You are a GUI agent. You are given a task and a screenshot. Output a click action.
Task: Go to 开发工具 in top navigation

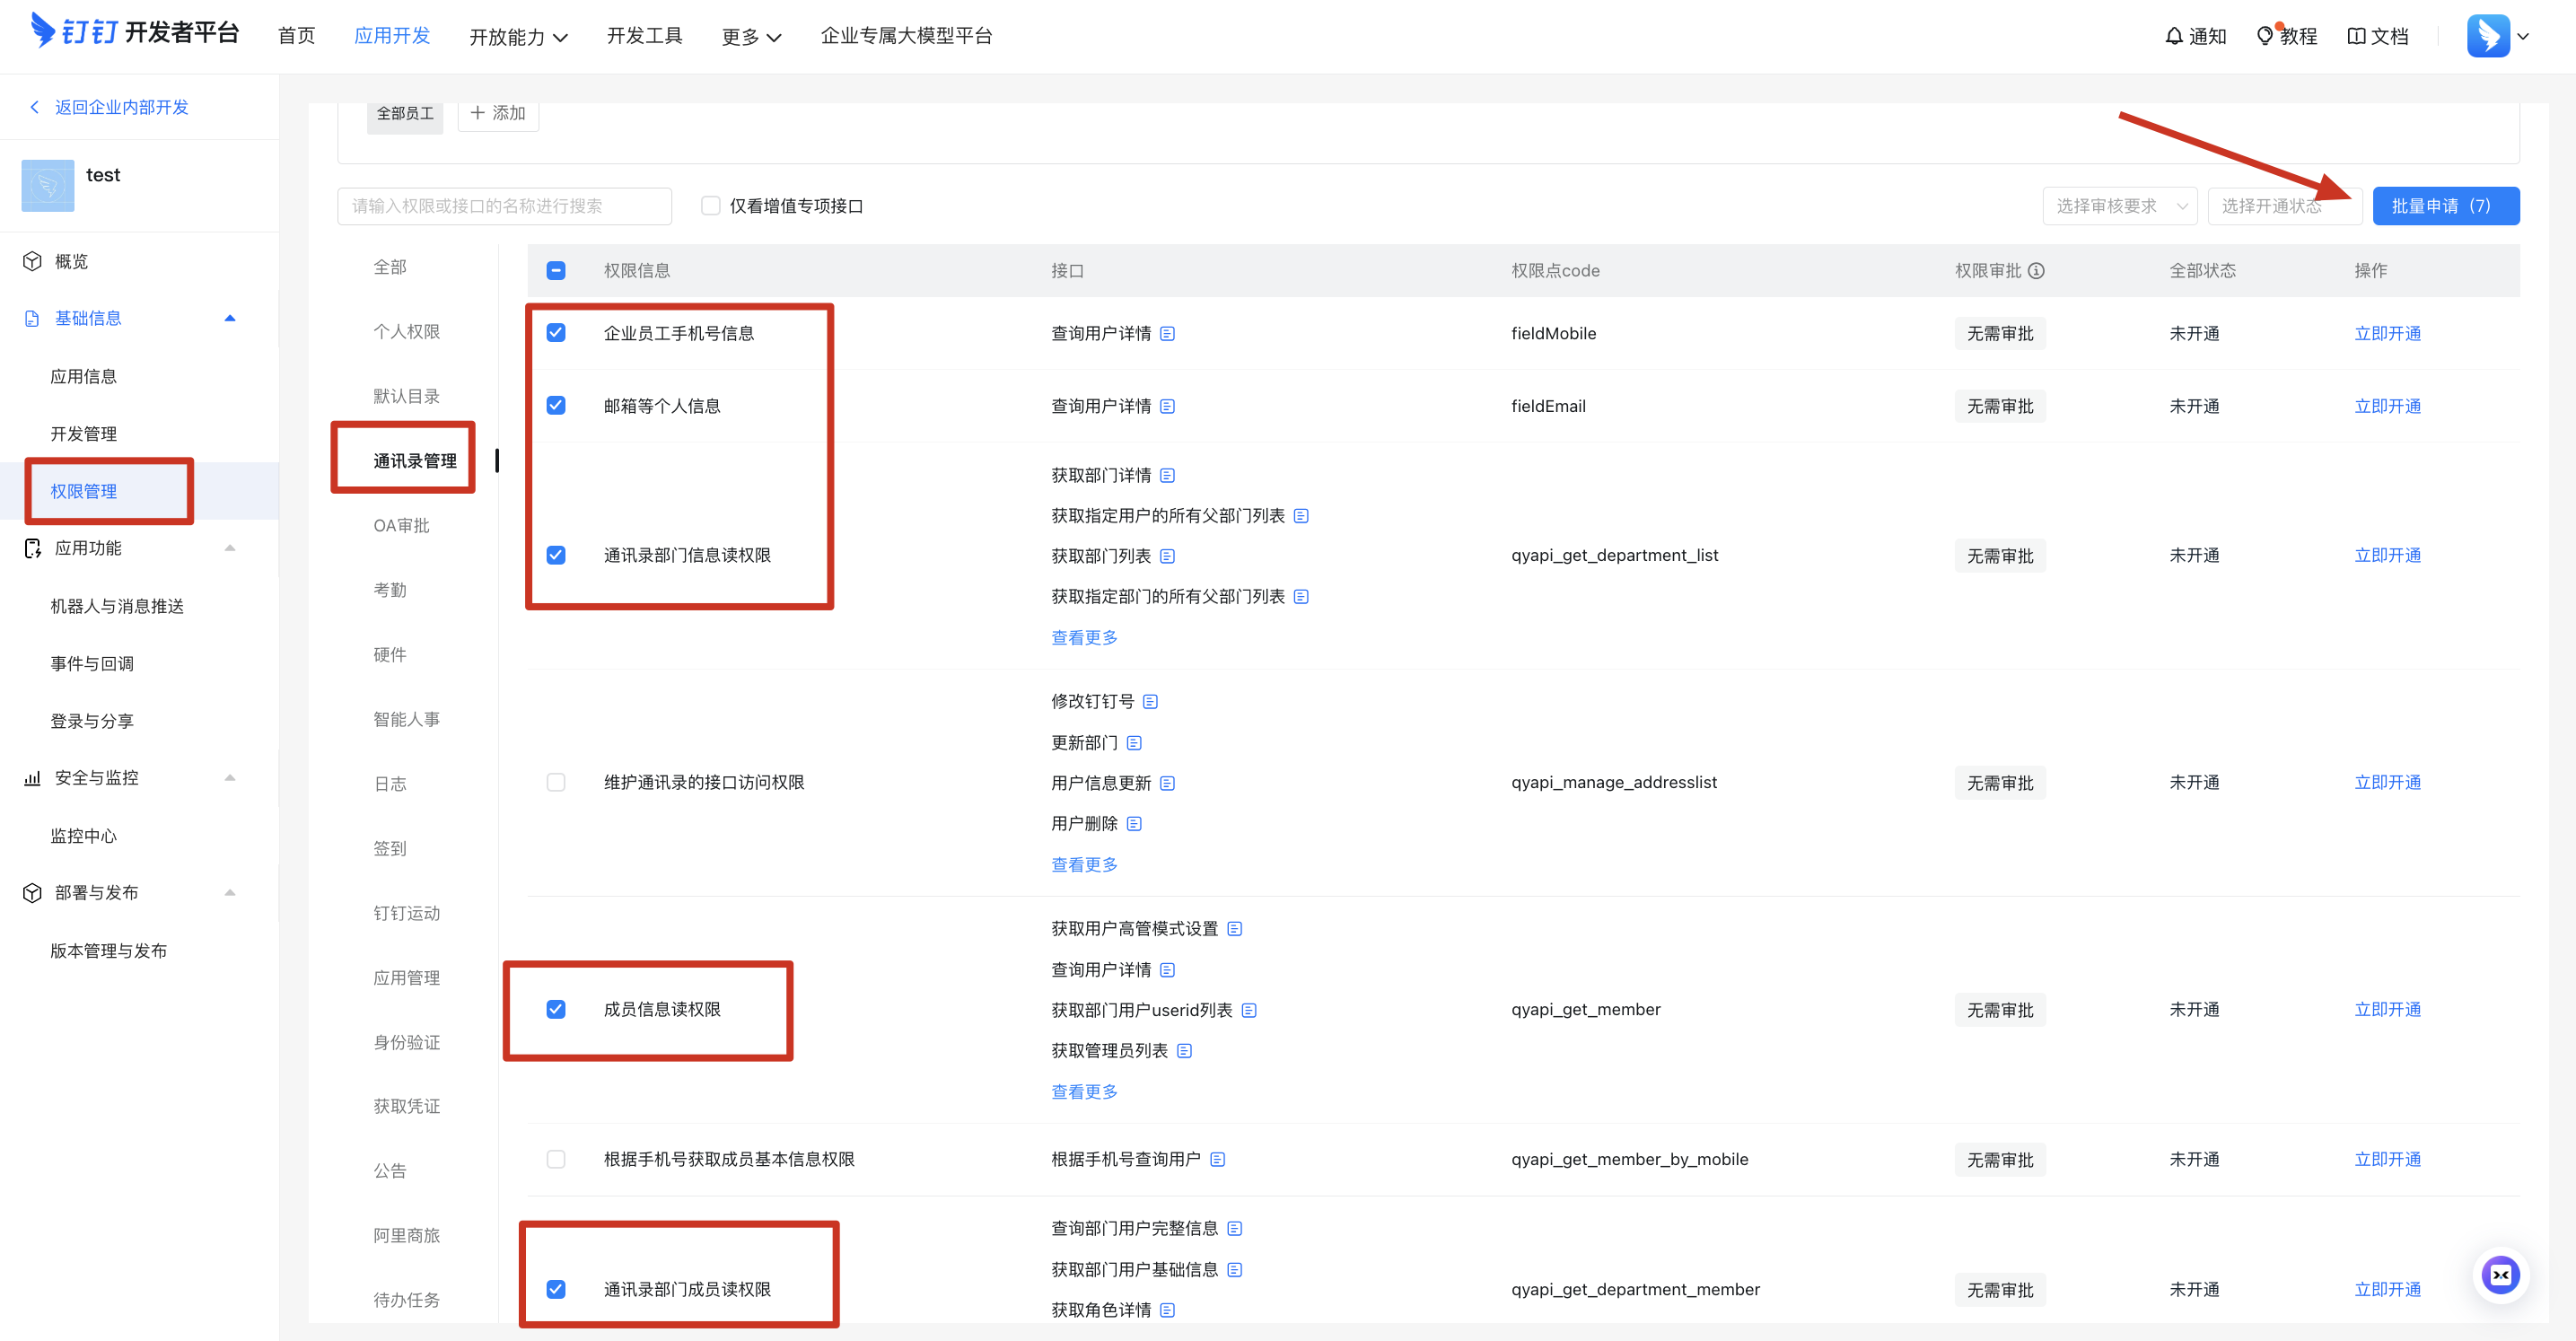[x=644, y=36]
